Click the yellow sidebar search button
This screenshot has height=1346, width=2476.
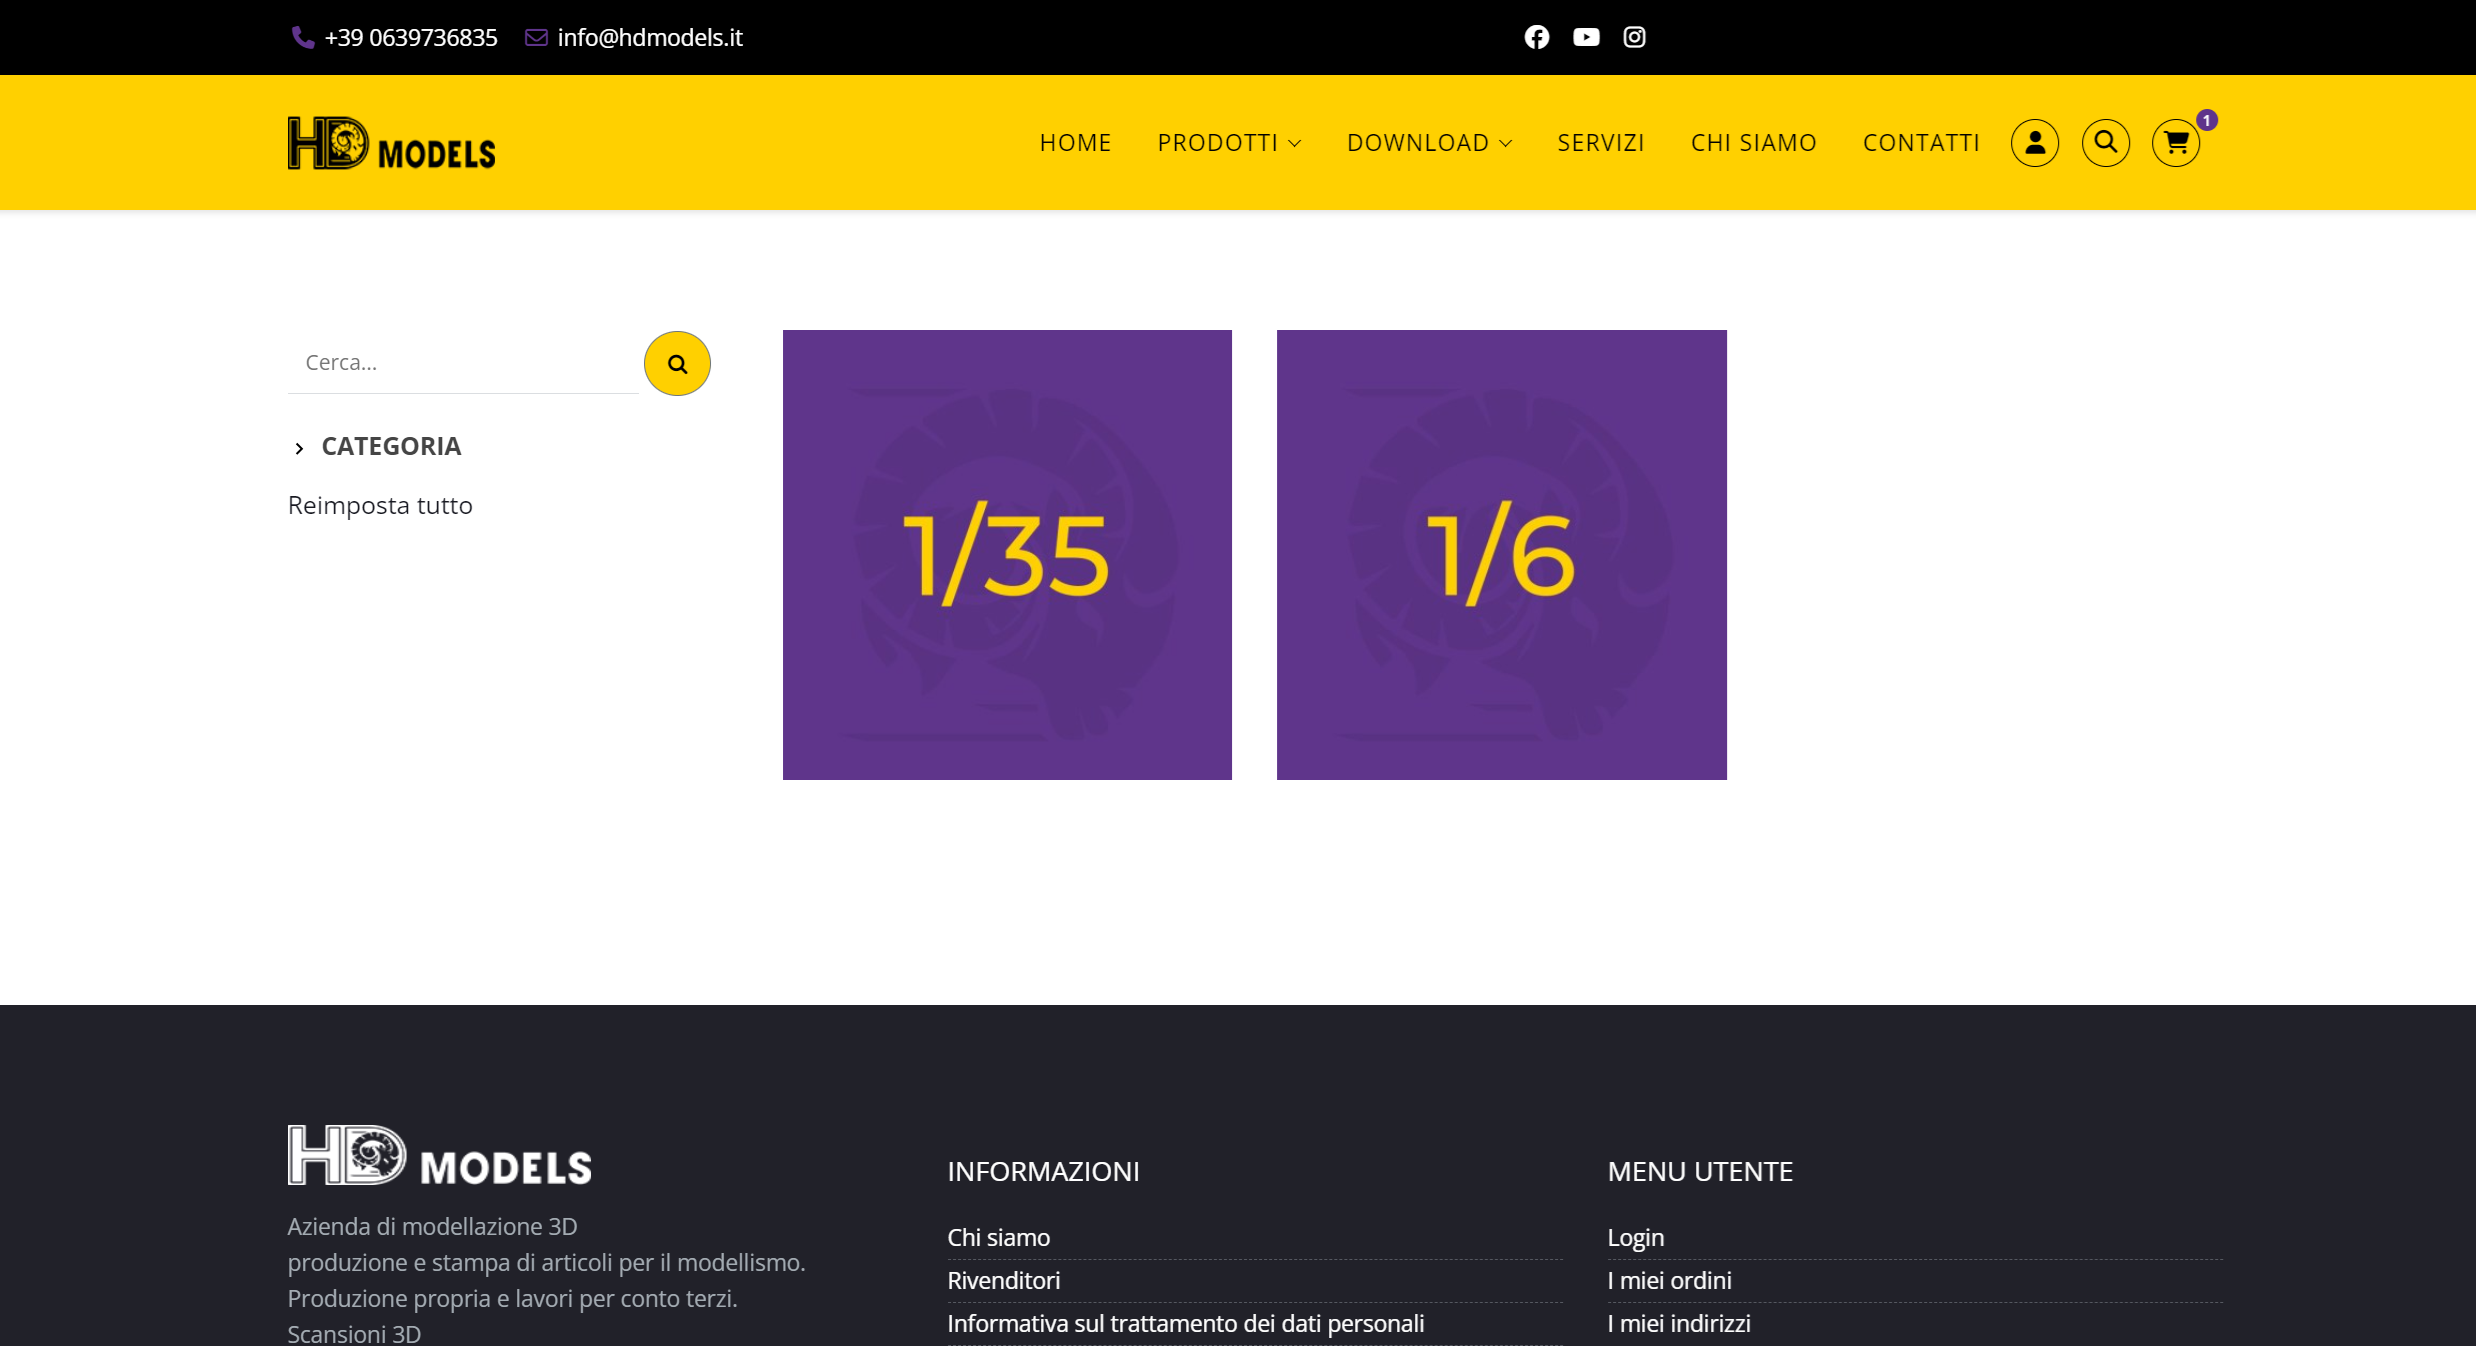677,364
